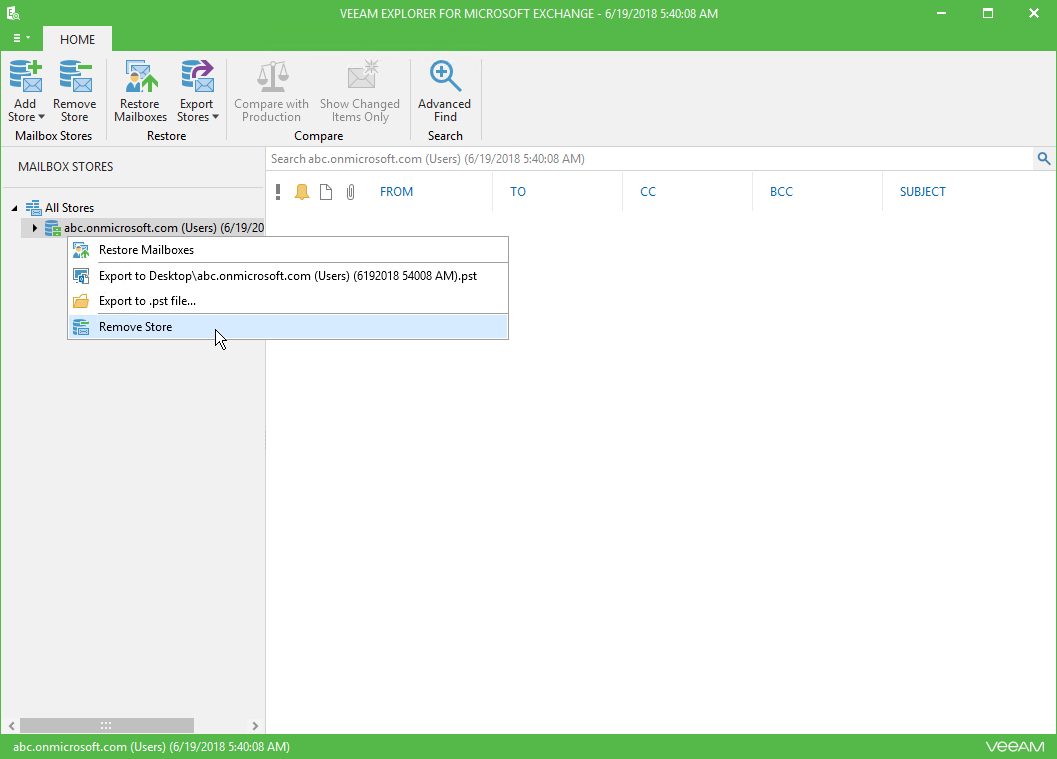
Task: Click the horizontal scrollbar thumb in stores pane
Action: pos(107,725)
